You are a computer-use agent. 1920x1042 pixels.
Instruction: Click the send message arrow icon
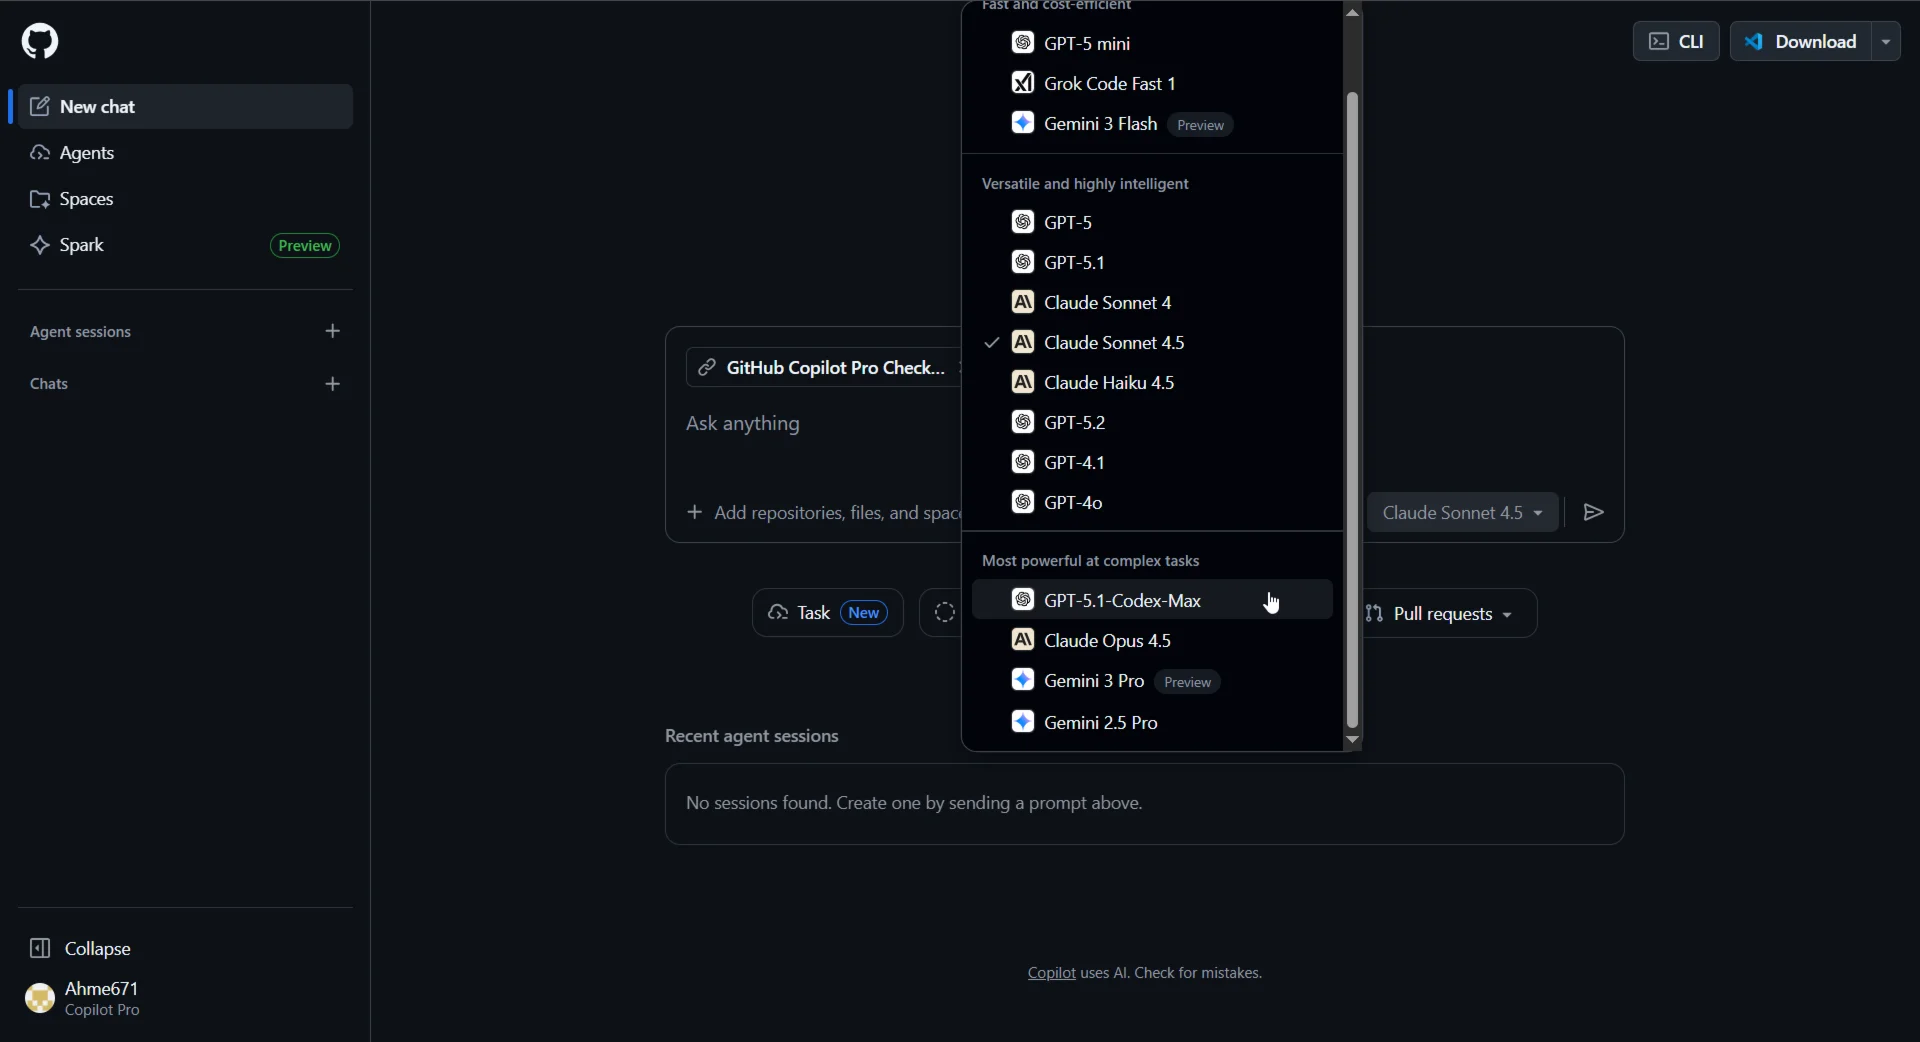[1594, 512]
